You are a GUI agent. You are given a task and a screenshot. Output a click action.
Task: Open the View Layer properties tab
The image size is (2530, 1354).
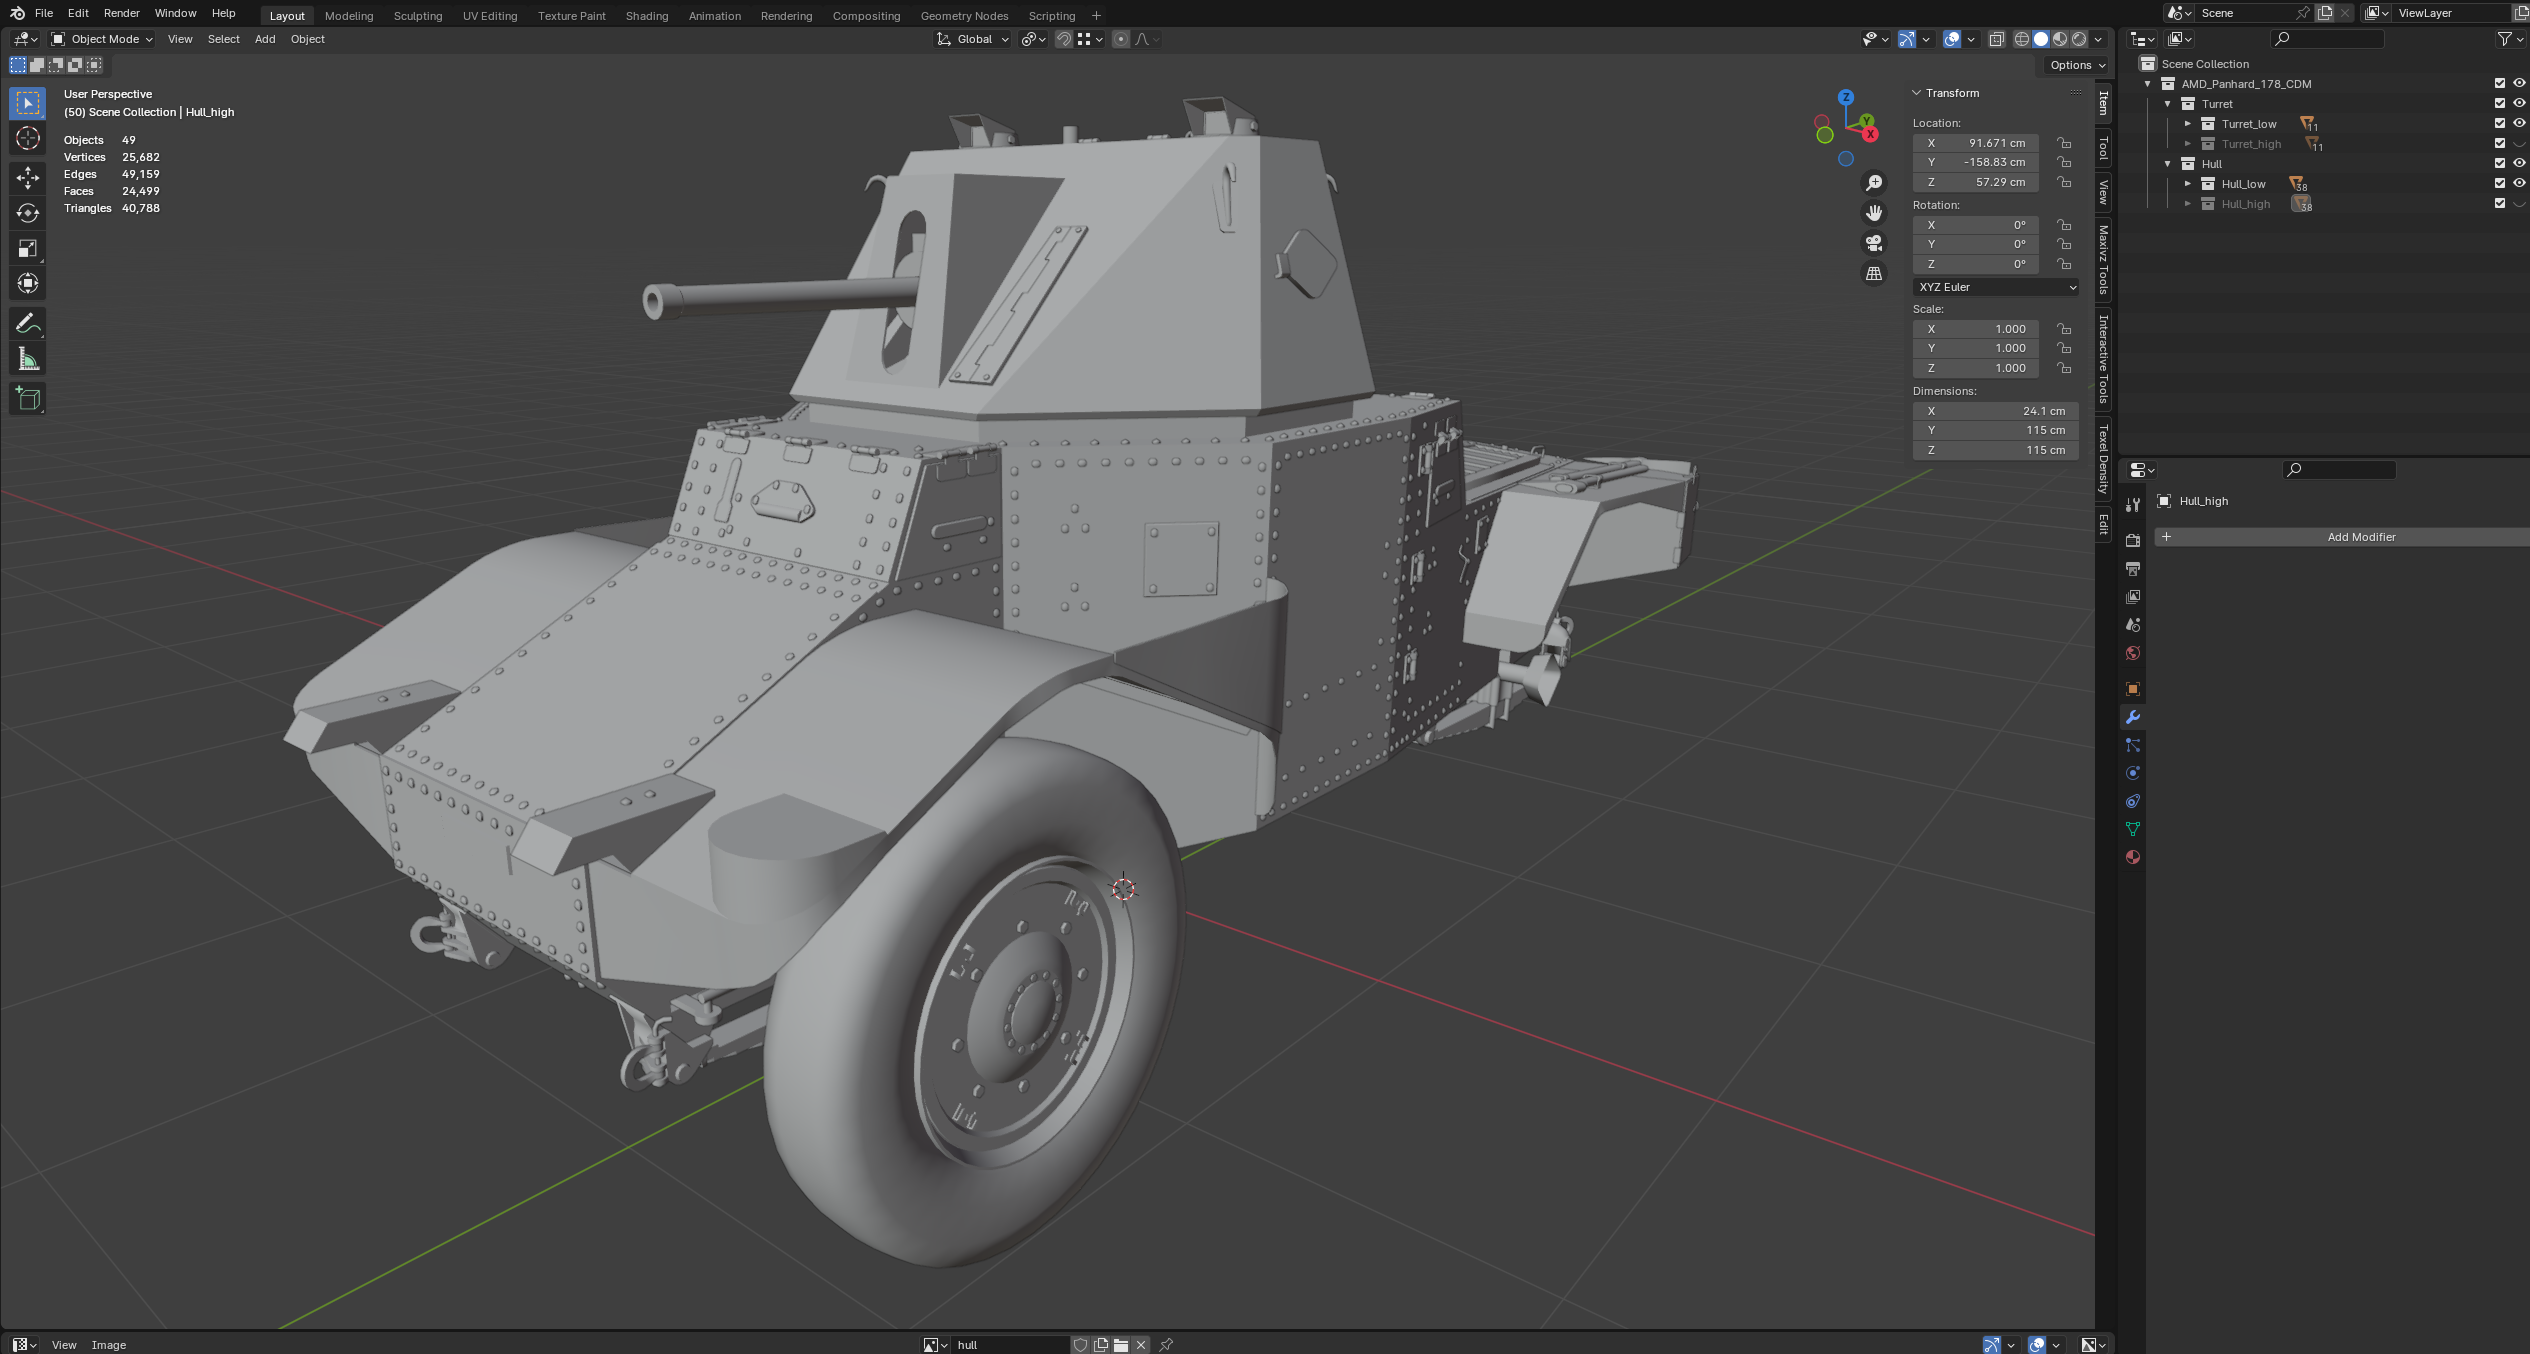(2133, 596)
